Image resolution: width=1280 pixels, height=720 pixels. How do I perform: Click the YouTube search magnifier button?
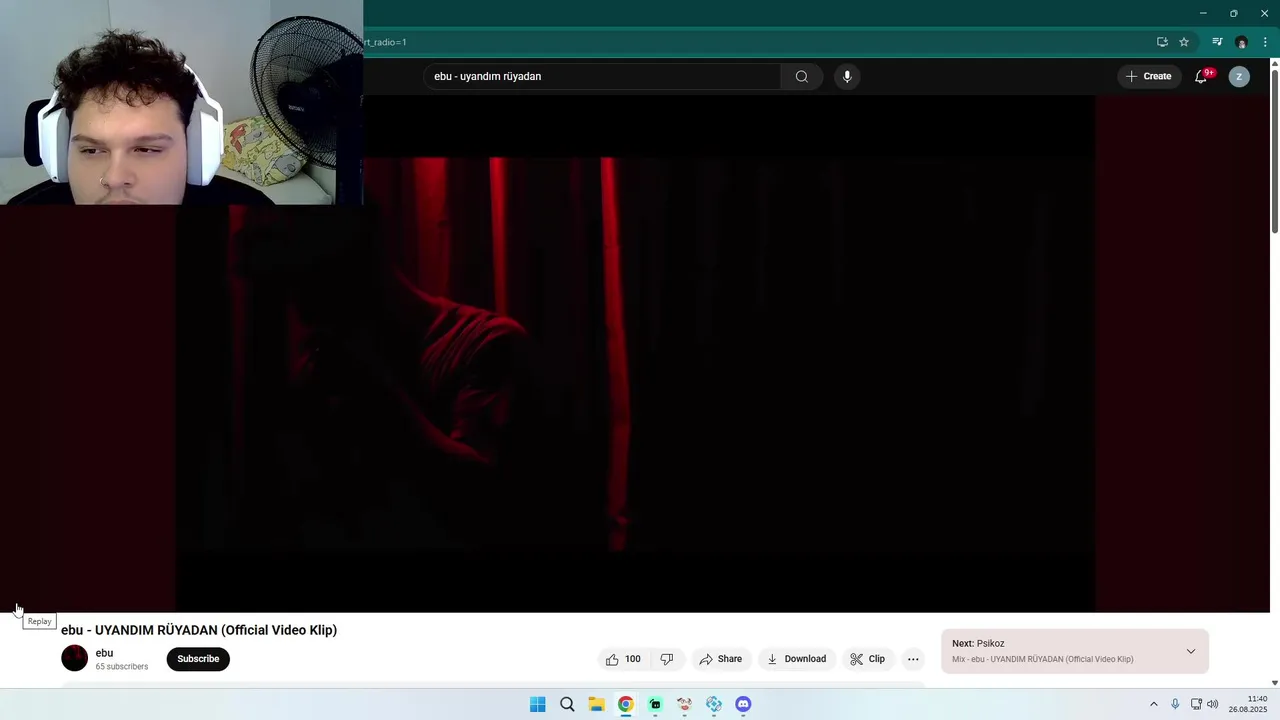[x=801, y=77]
